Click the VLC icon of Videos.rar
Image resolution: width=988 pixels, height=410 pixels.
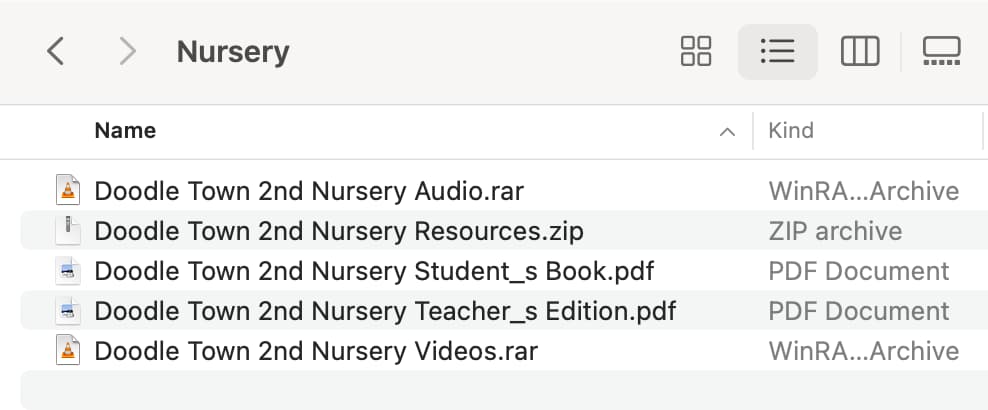point(67,351)
